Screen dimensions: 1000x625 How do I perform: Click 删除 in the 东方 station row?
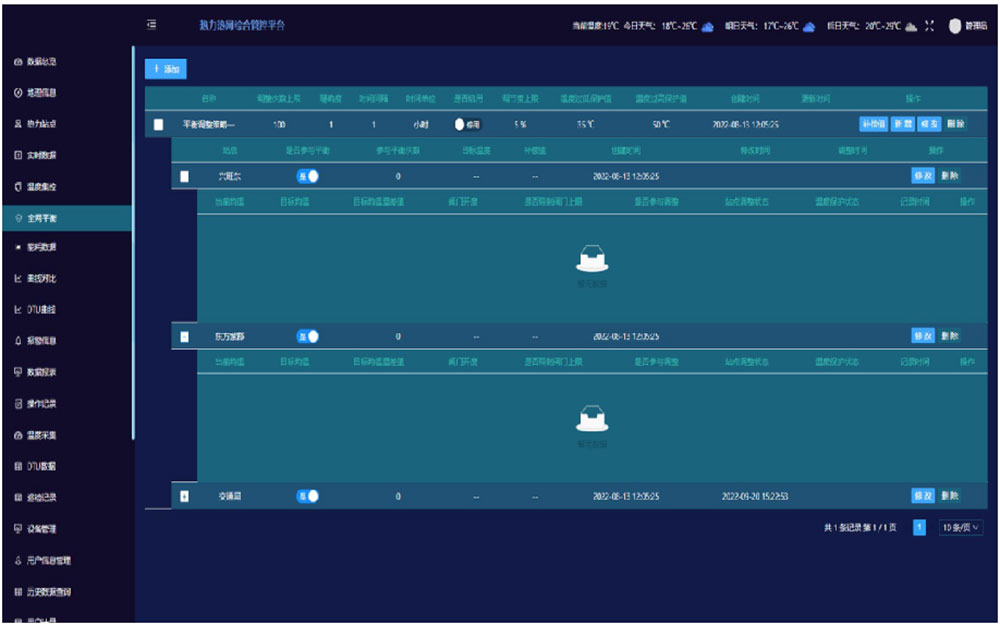pos(950,336)
